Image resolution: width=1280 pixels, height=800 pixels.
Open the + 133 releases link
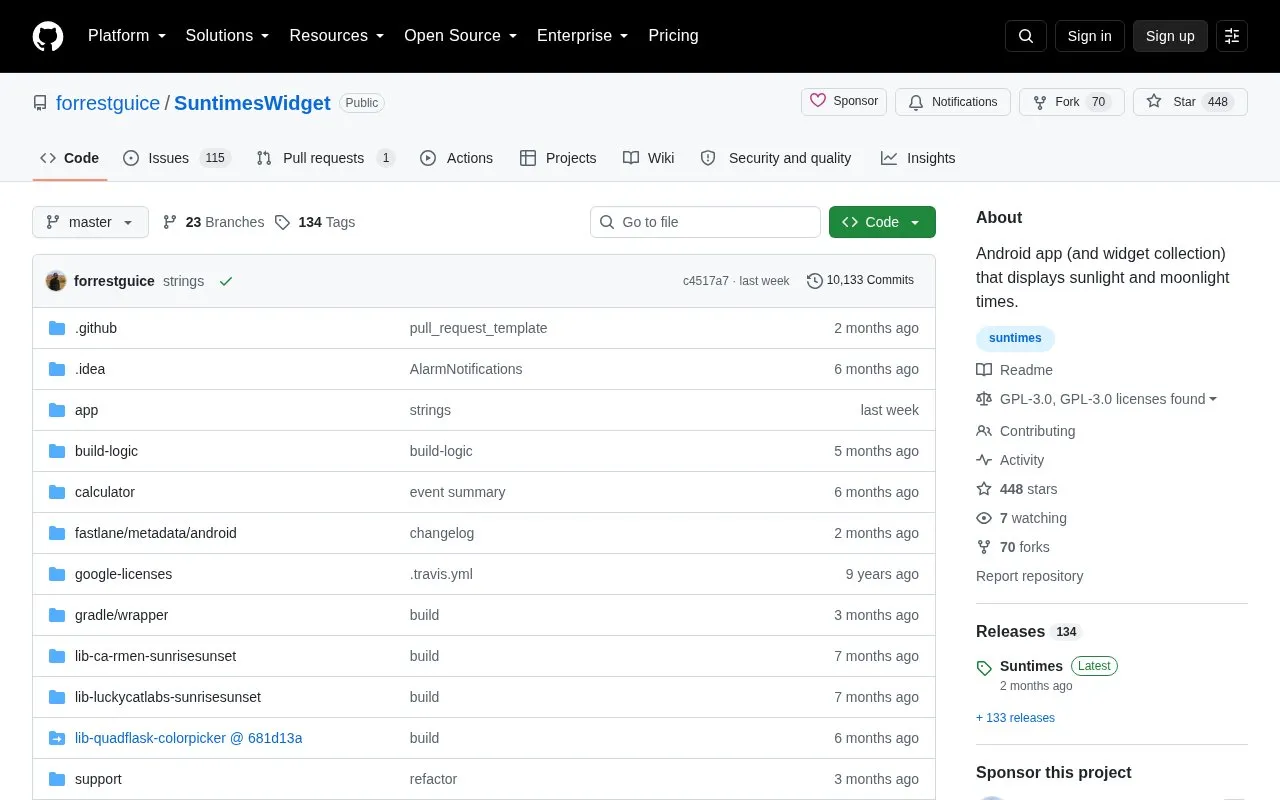click(x=1015, y=718)
